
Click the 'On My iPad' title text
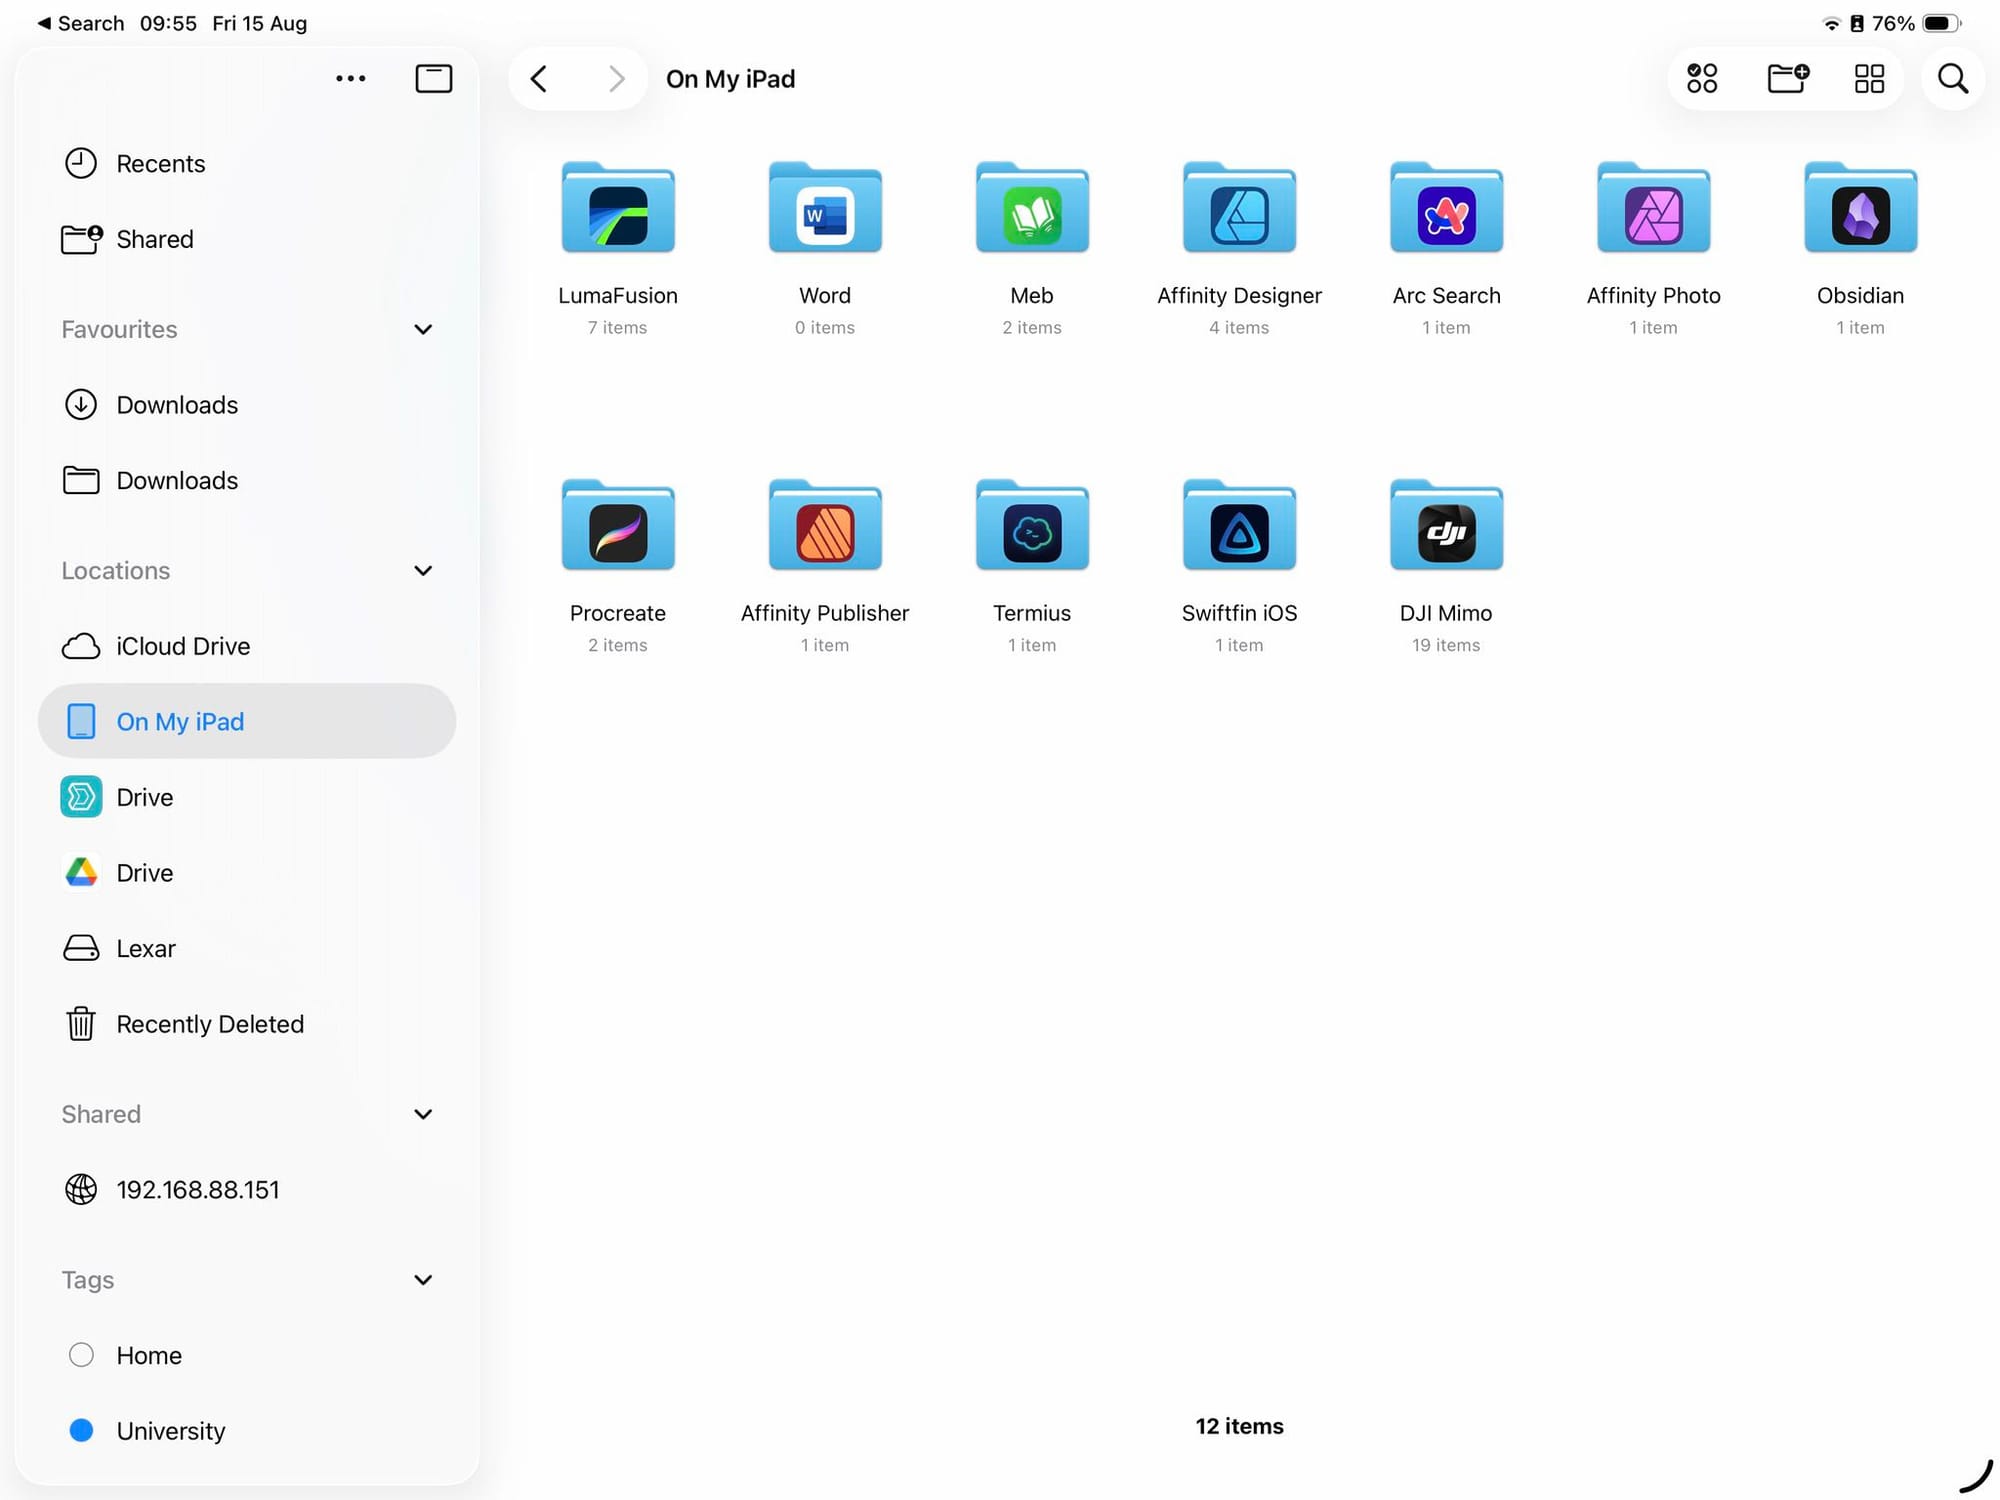[x=731, y=79]
